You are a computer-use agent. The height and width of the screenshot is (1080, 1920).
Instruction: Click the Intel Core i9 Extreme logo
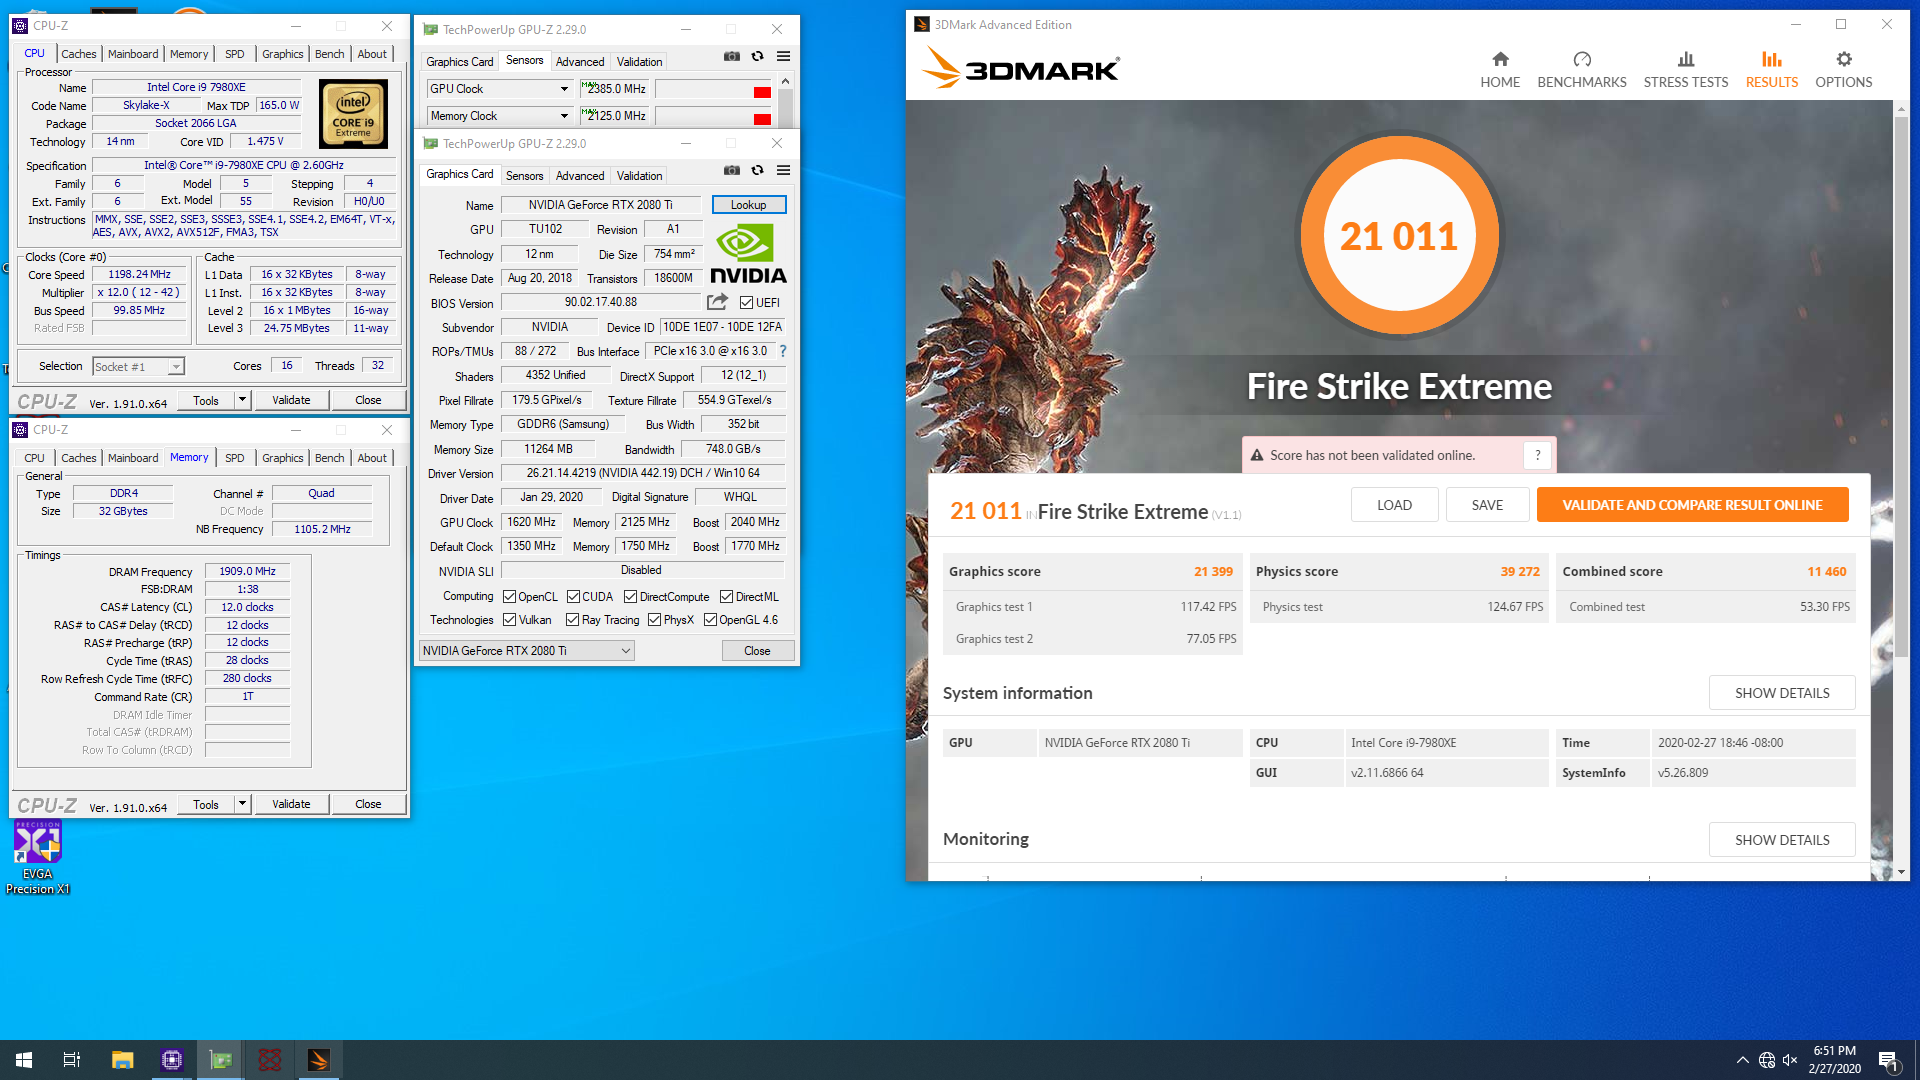[x=353, y=114]
